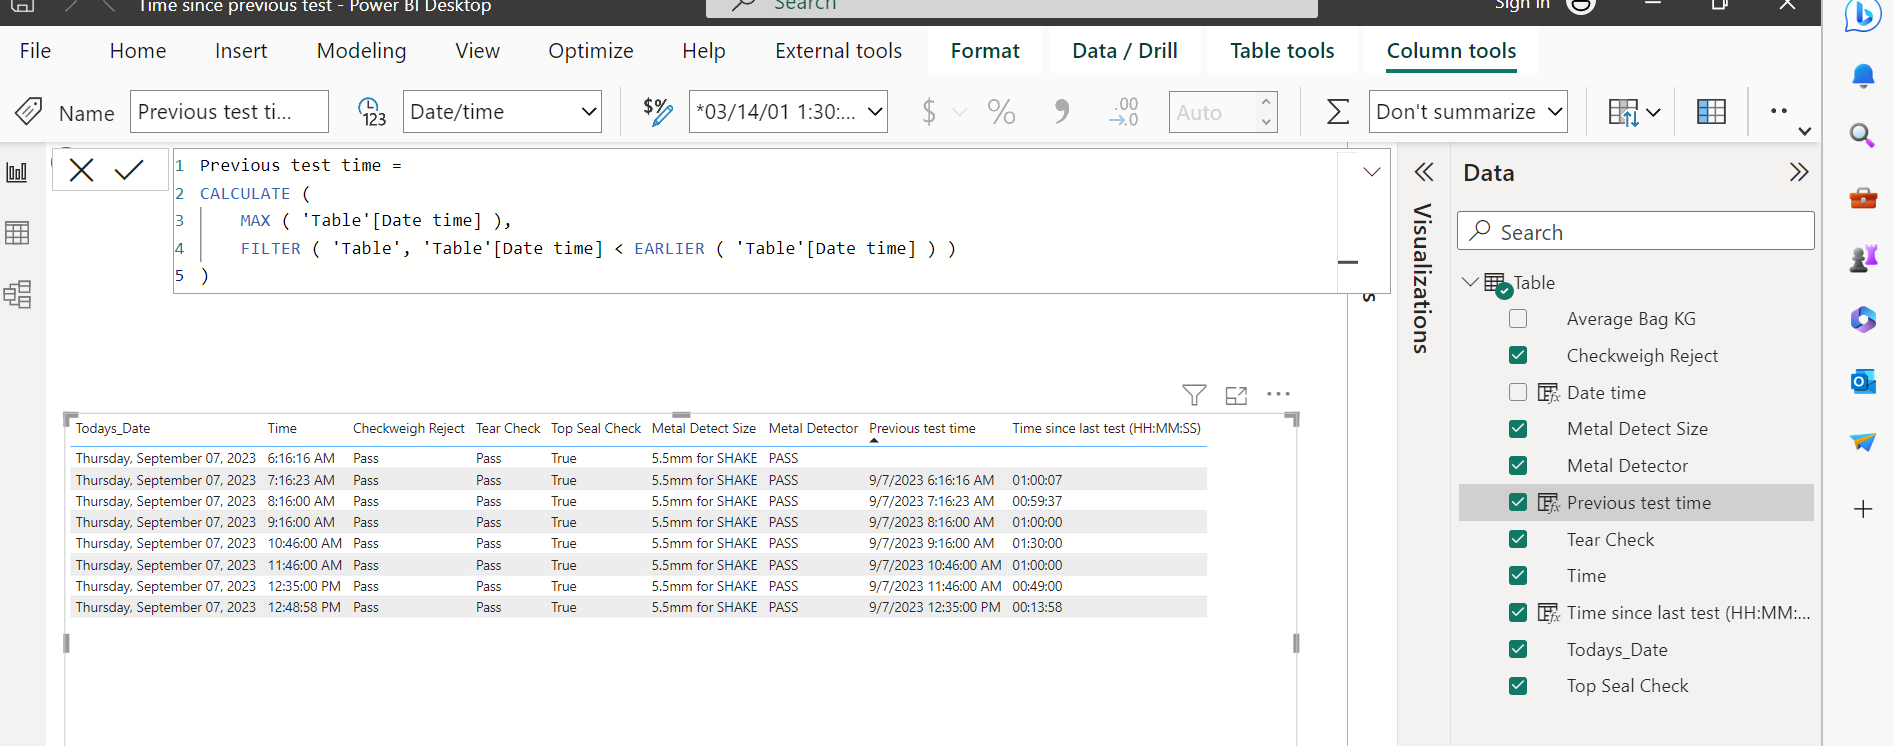Click currency dollar format icon
Viewport: 1894px width, 746px height.
[929, 112]
